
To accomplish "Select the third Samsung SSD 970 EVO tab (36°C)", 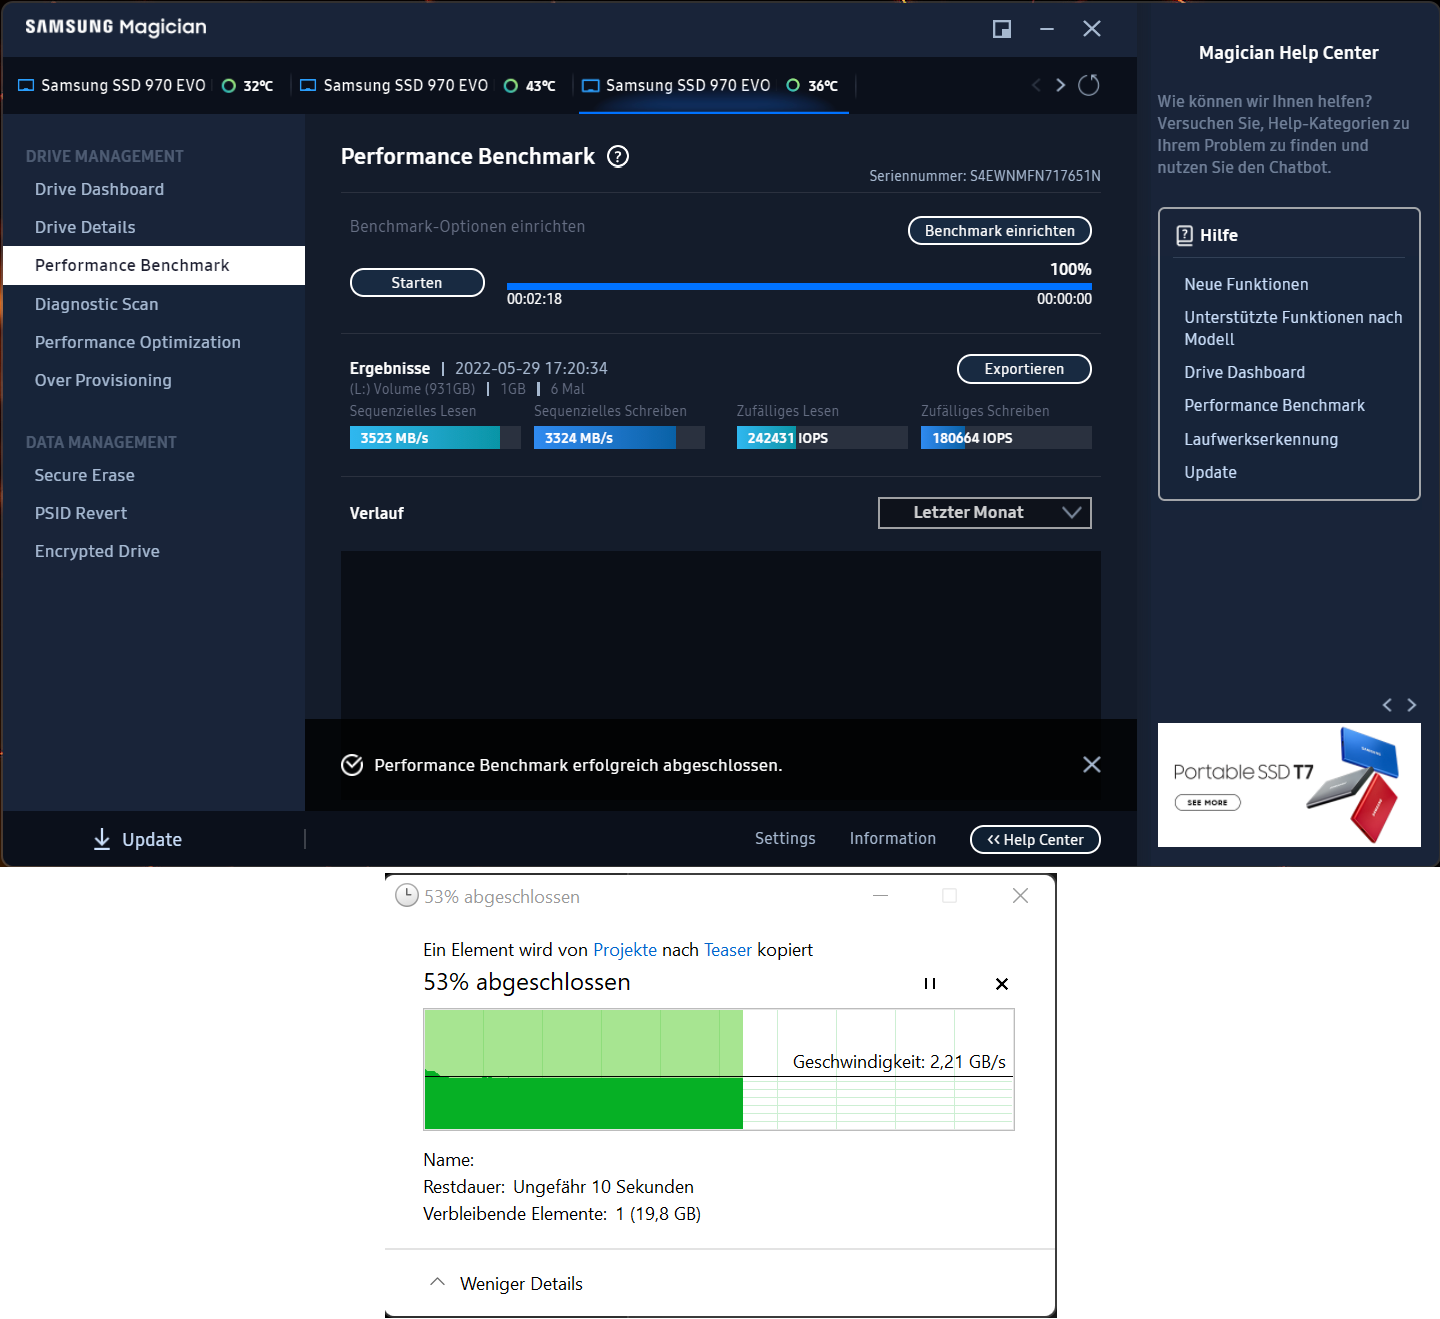I will (712, 86).
